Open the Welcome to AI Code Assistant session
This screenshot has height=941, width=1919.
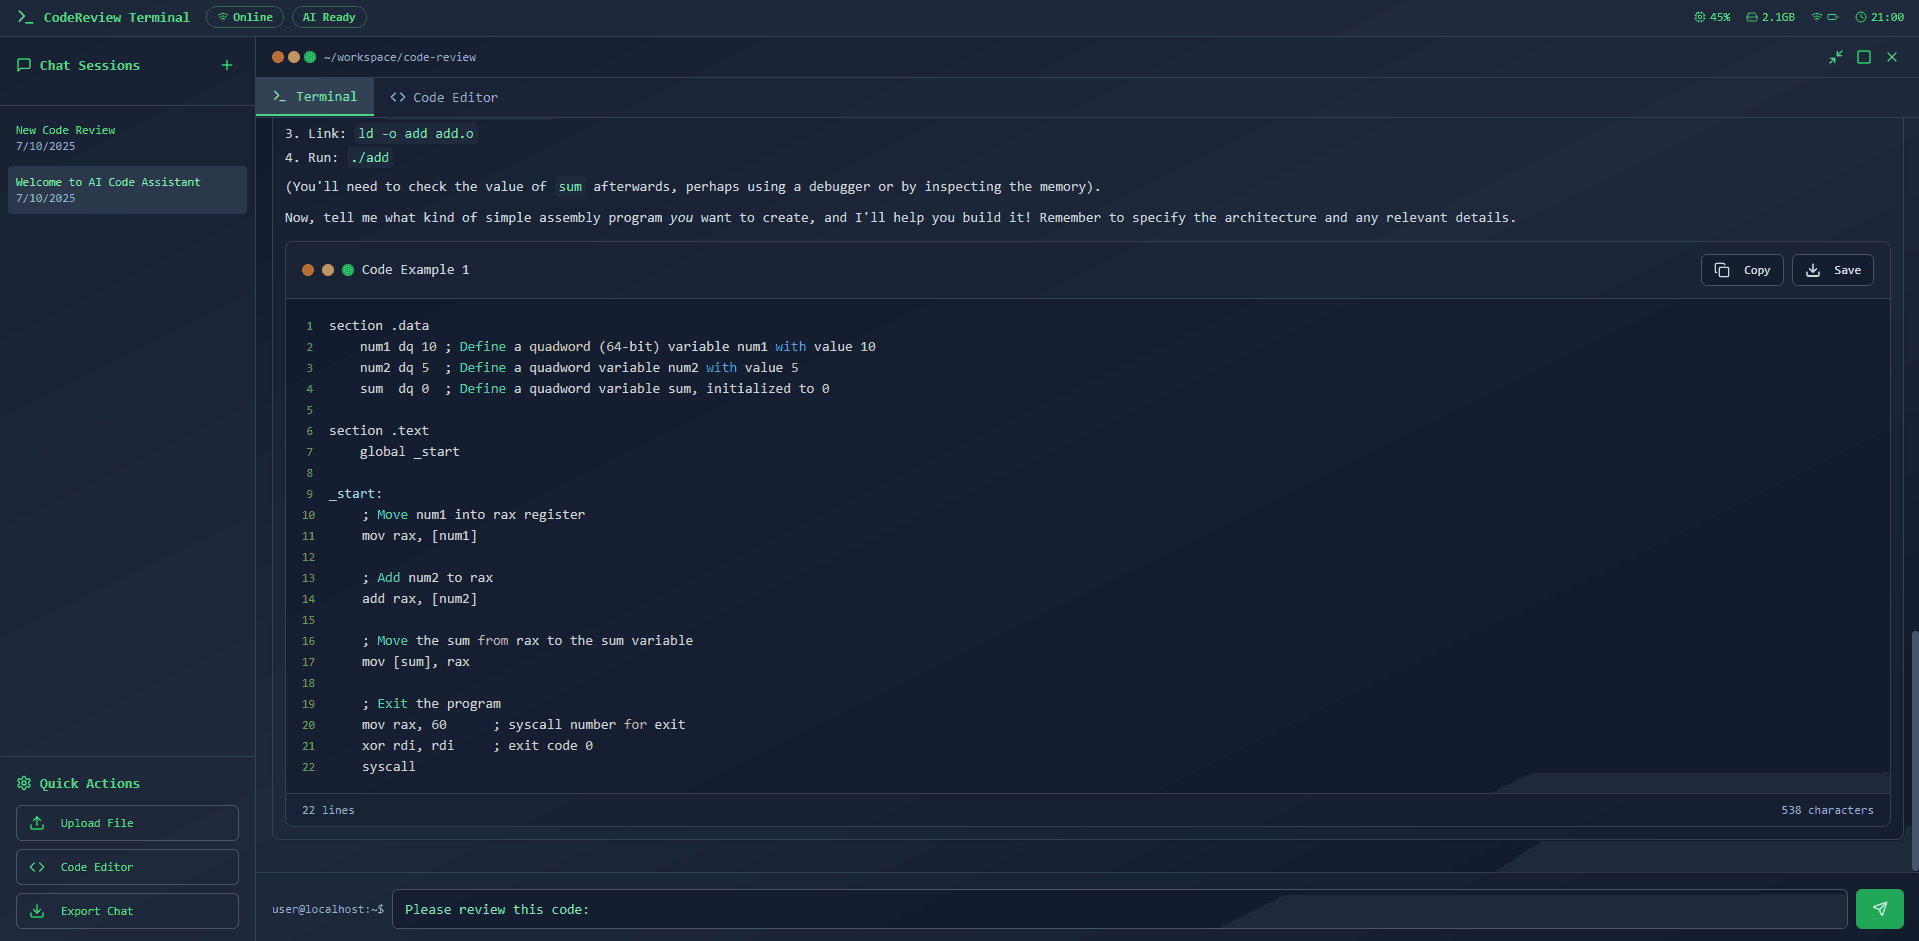click(127, 190)
